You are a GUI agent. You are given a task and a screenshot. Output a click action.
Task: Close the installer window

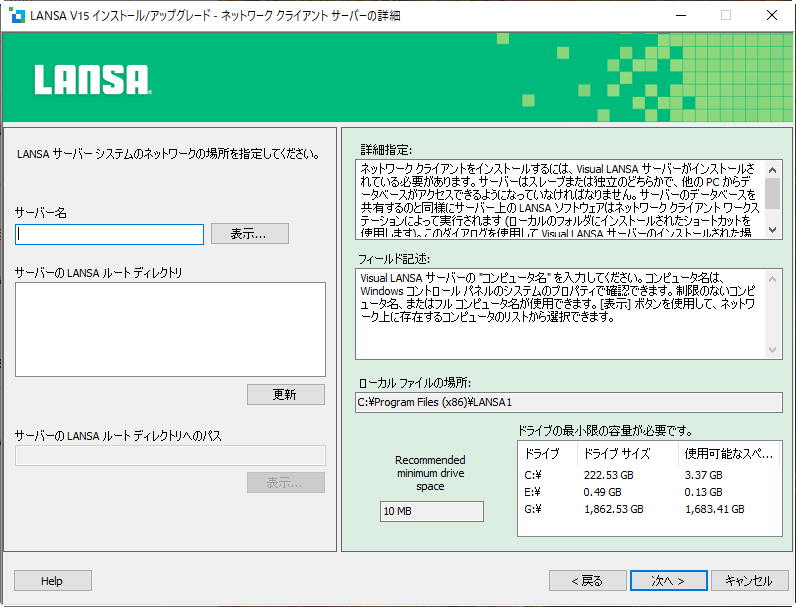coord(772,15)
